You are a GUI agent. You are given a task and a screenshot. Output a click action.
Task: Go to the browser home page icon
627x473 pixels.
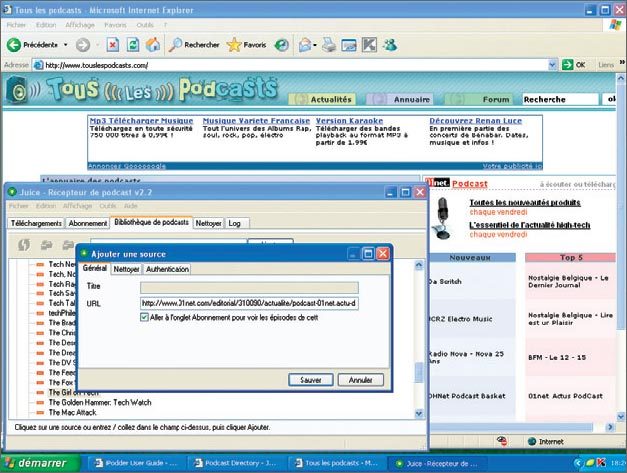[152, 45]
